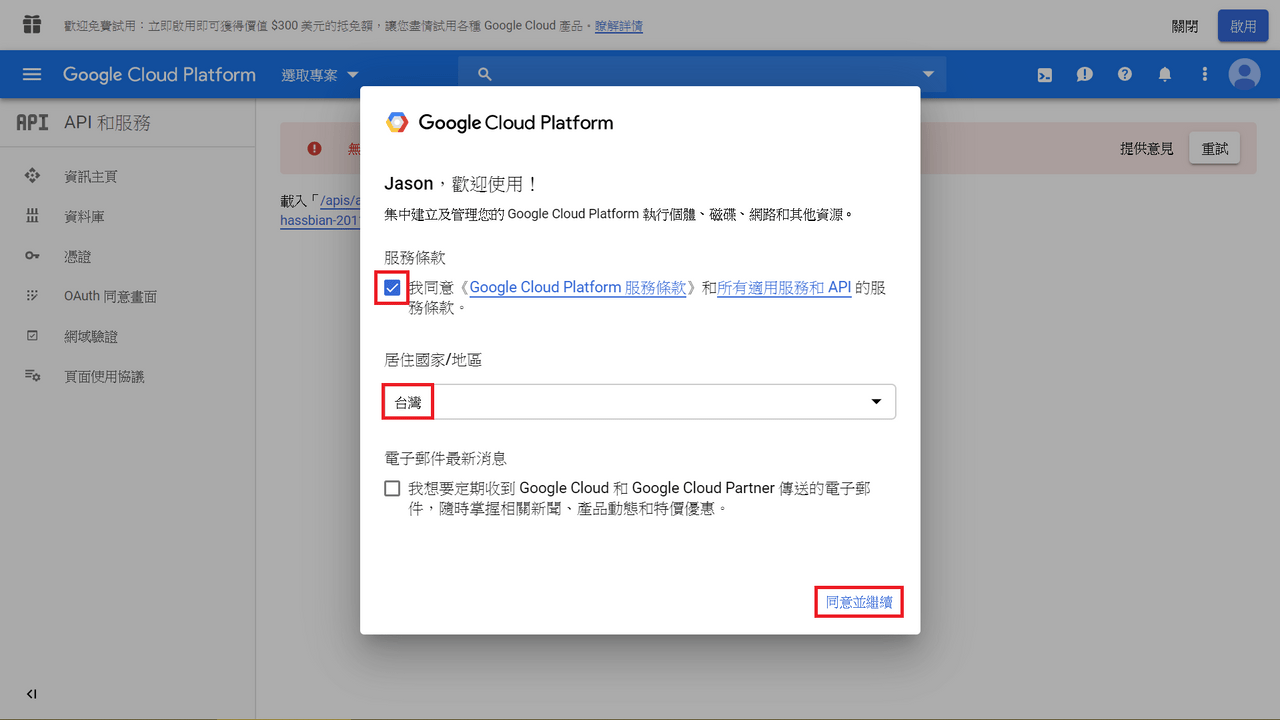The image size is (1280, 720).
Task: Open the Help question mark icon
Action: tap(1125, 74)
